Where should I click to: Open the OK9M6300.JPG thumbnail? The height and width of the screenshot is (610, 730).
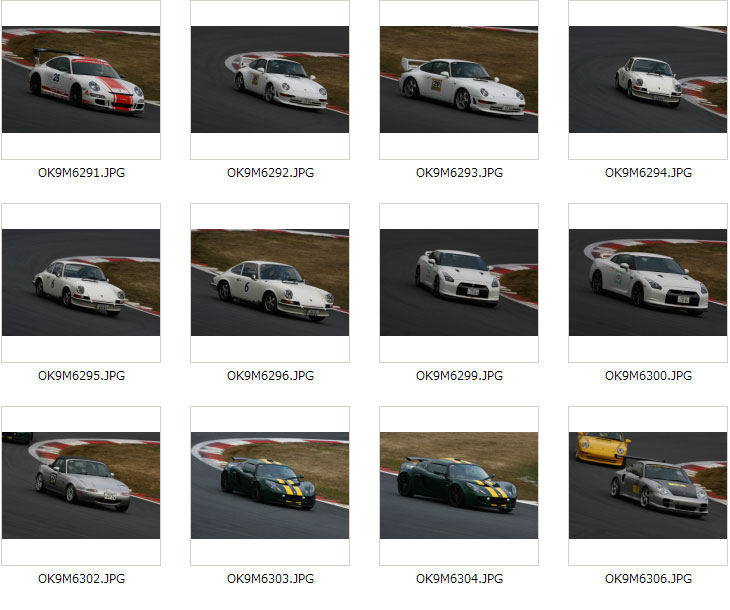(x=648, y=283)
